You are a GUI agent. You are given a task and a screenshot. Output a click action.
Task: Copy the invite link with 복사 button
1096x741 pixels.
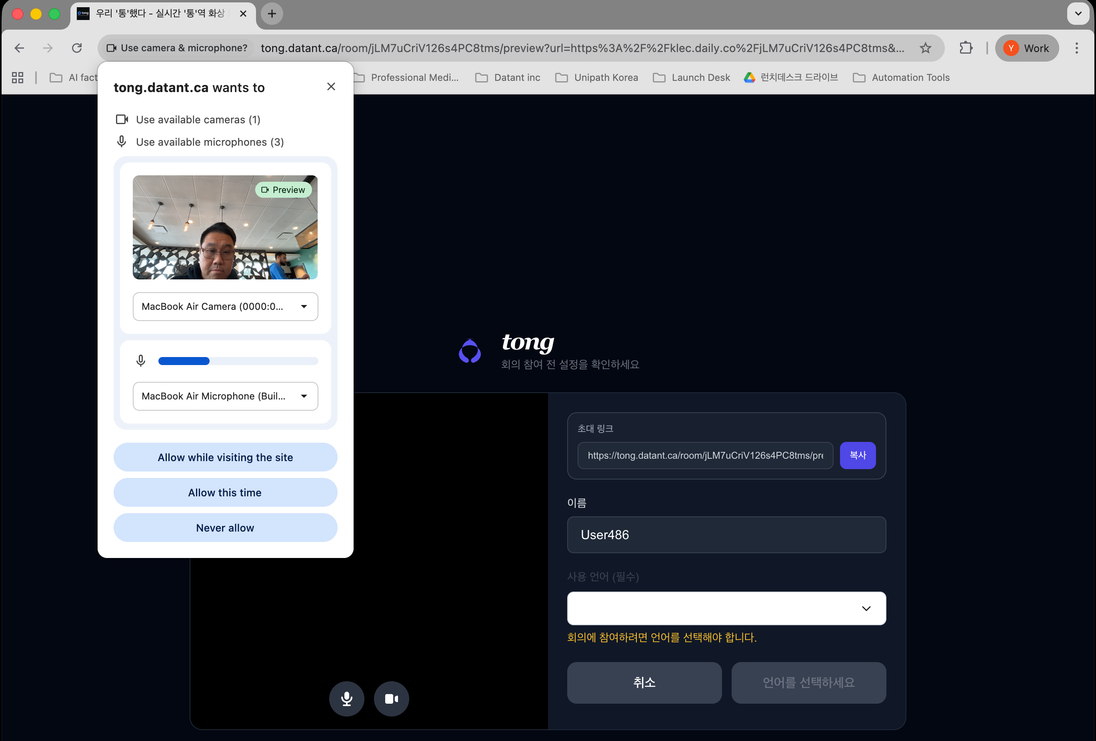[x=858, y=455]
